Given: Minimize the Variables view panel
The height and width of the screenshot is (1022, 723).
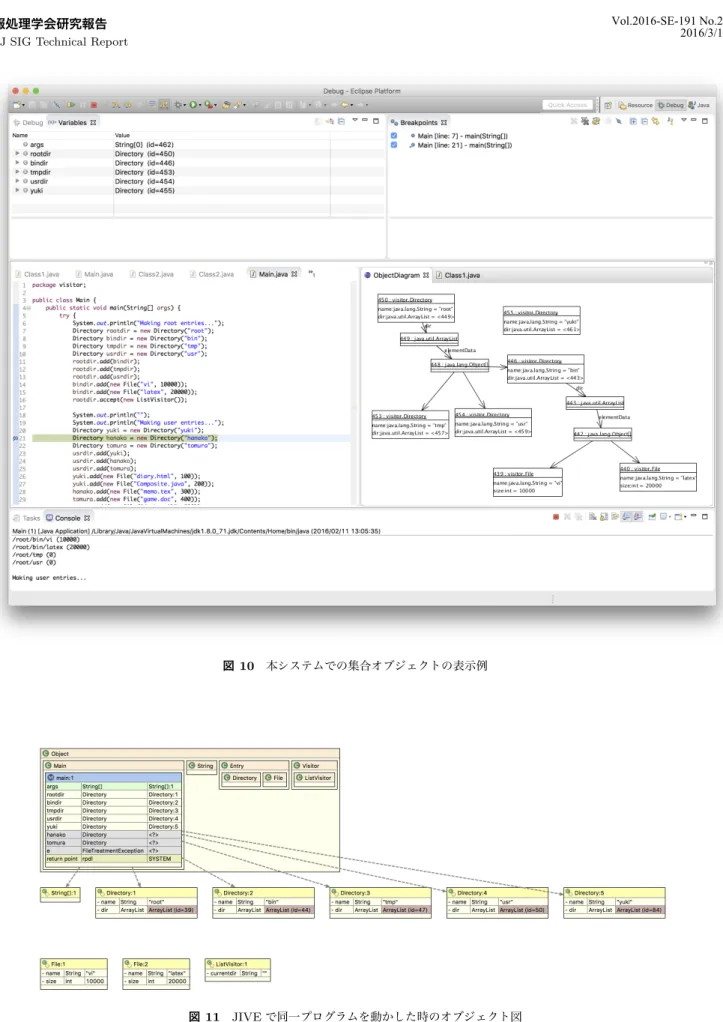Looking at the screenshot, I should click(x=365, y=121).
